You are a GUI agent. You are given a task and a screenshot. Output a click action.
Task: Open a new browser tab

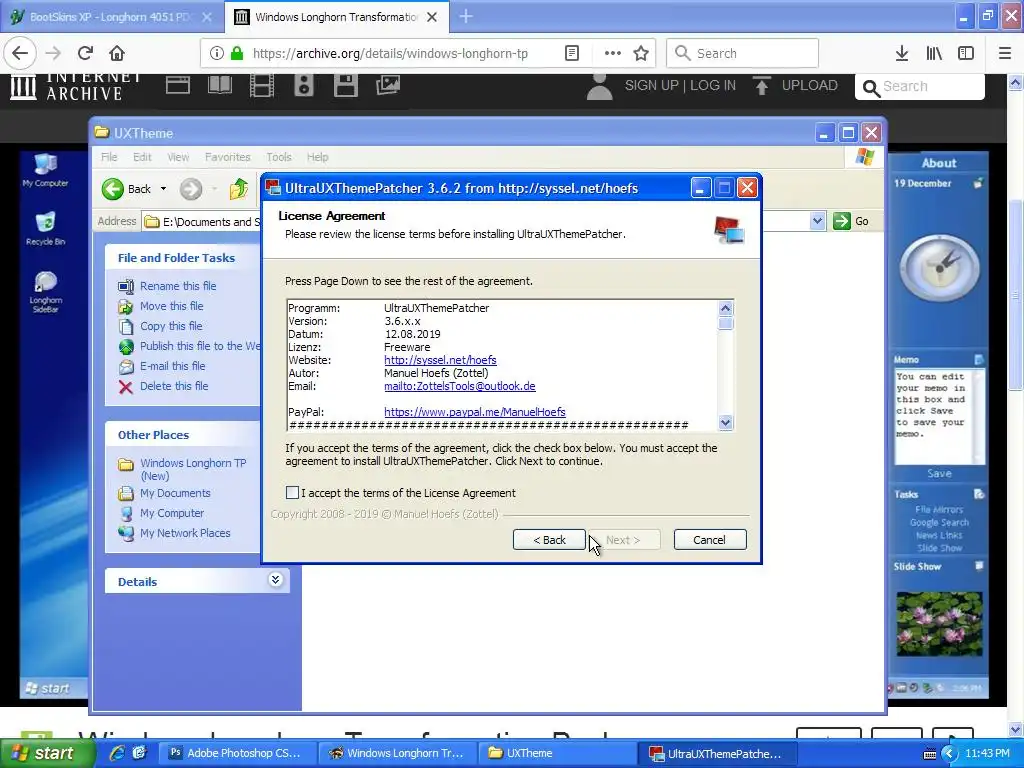point(466,17)
